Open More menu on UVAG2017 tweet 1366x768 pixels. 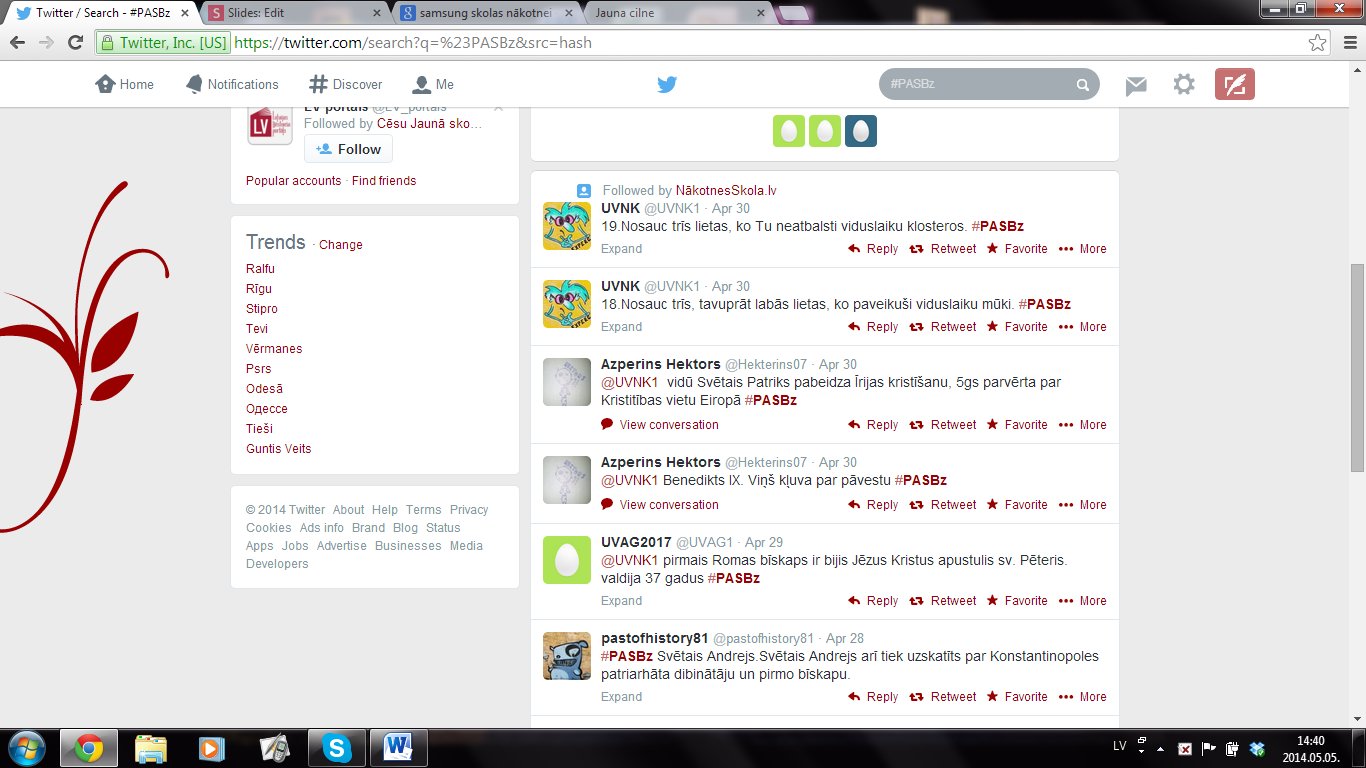coord(1083,601)
